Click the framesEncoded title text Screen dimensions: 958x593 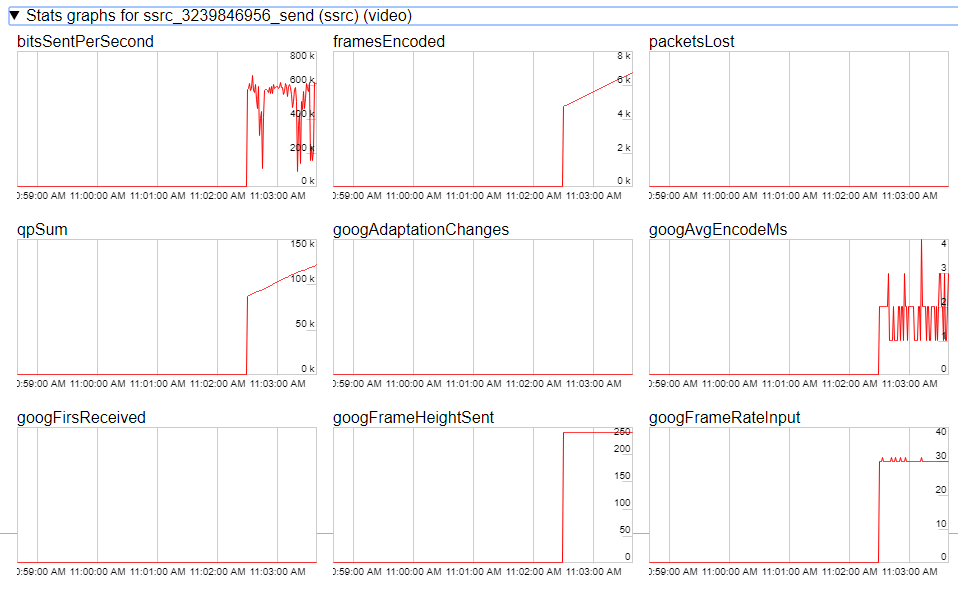point(389,42)
